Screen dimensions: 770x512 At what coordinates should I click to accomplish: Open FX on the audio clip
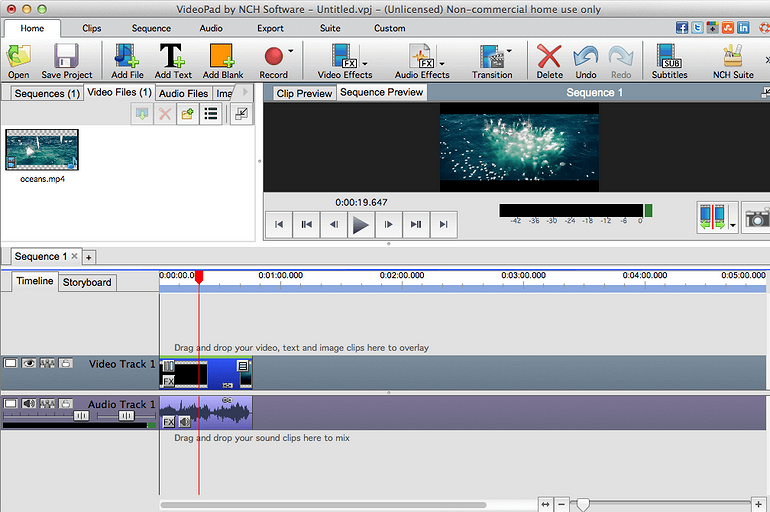(169, 422)
